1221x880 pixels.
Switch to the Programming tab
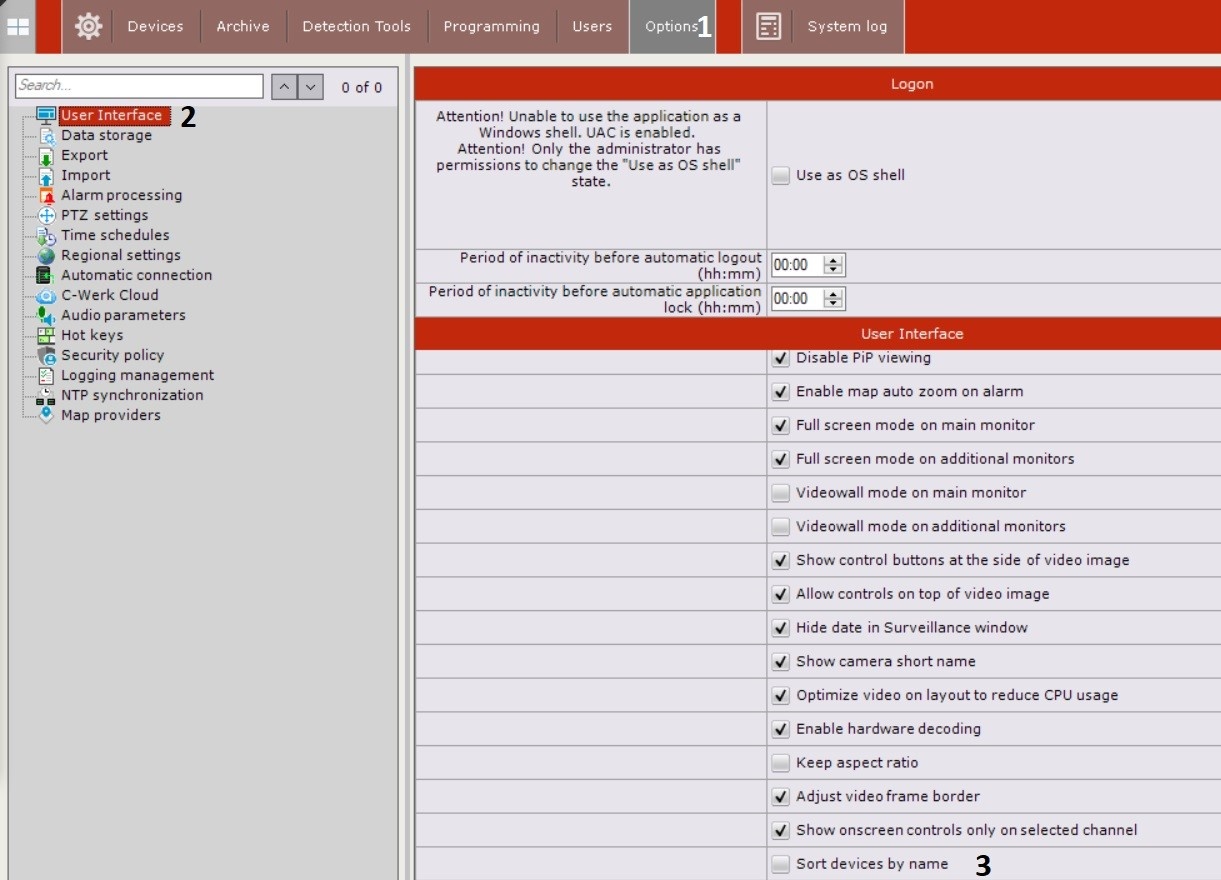click(491, 27)
